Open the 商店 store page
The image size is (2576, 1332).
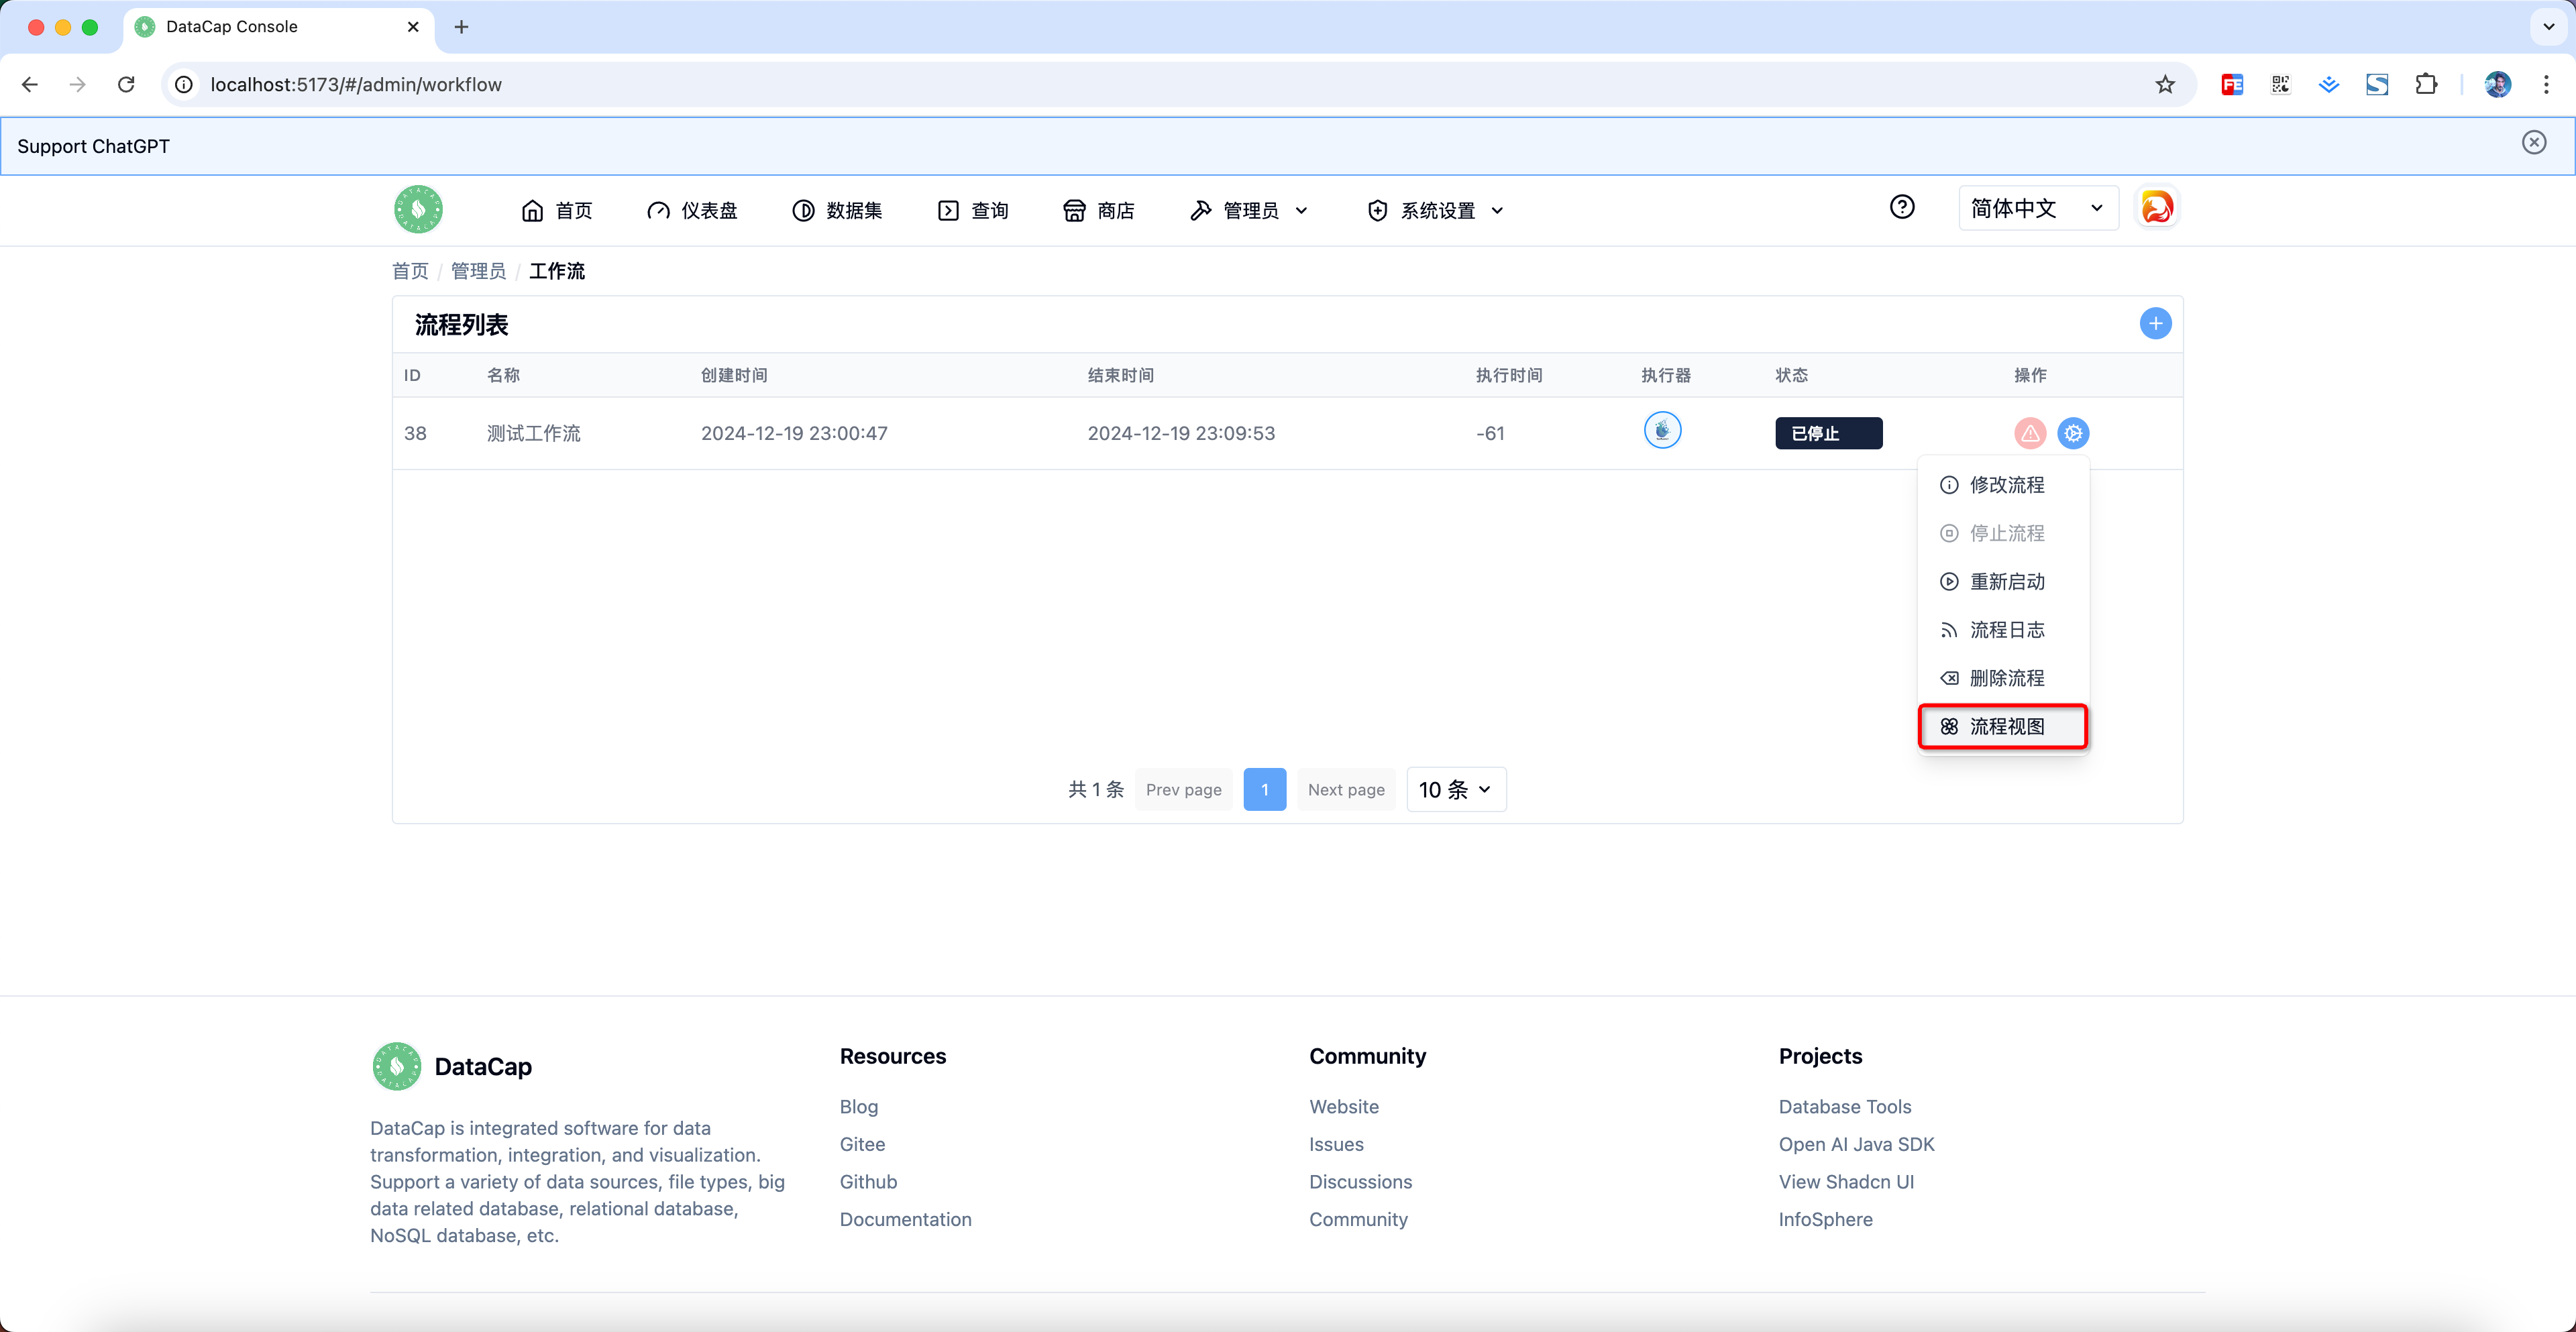[x=1098, y=210]
